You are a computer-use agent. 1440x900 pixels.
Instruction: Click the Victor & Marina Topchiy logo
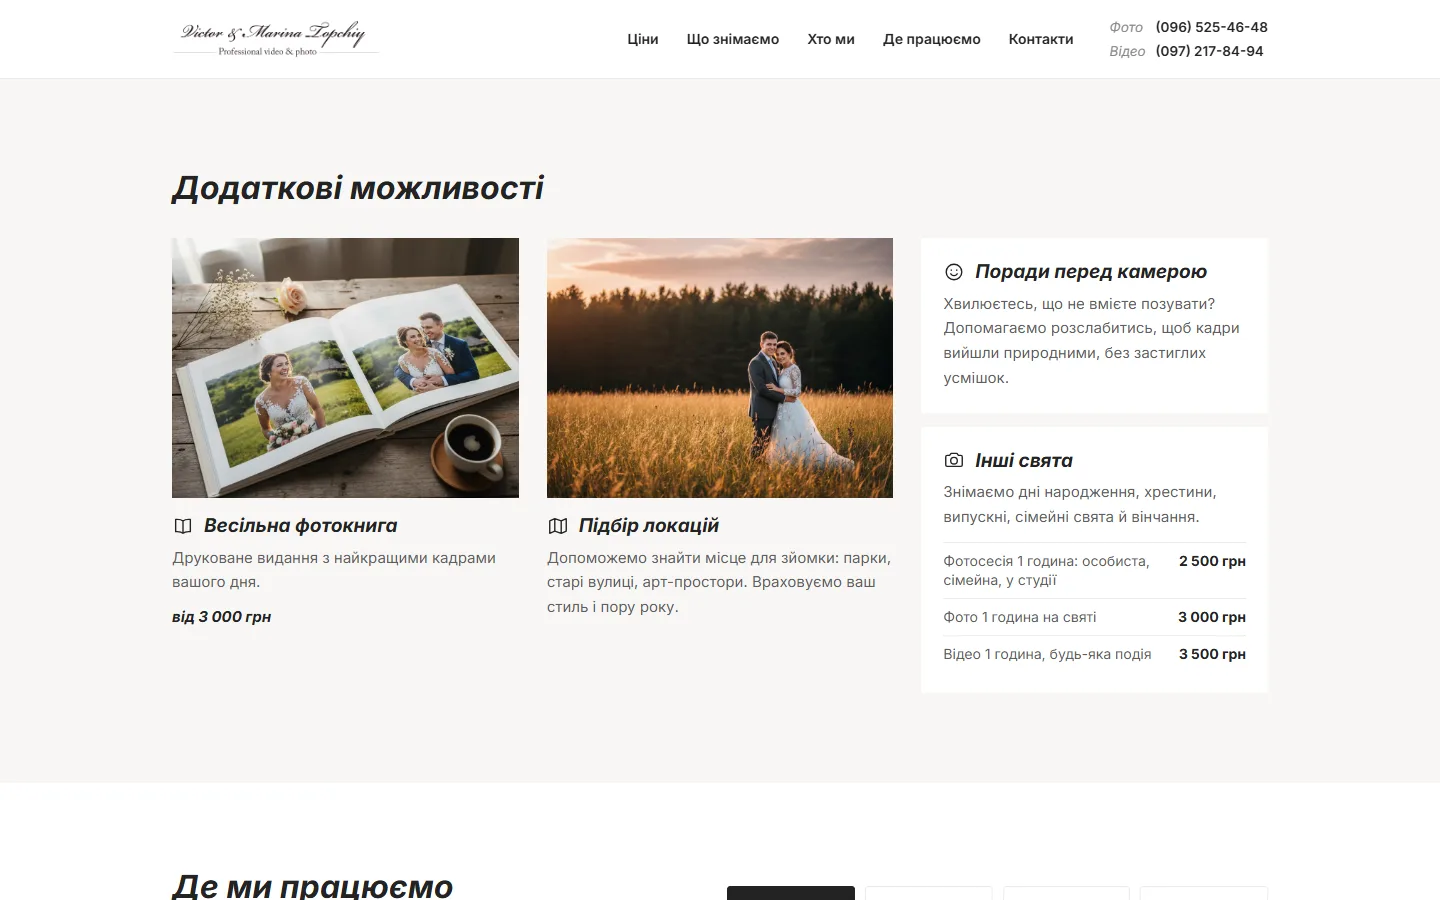pos(275,38)
